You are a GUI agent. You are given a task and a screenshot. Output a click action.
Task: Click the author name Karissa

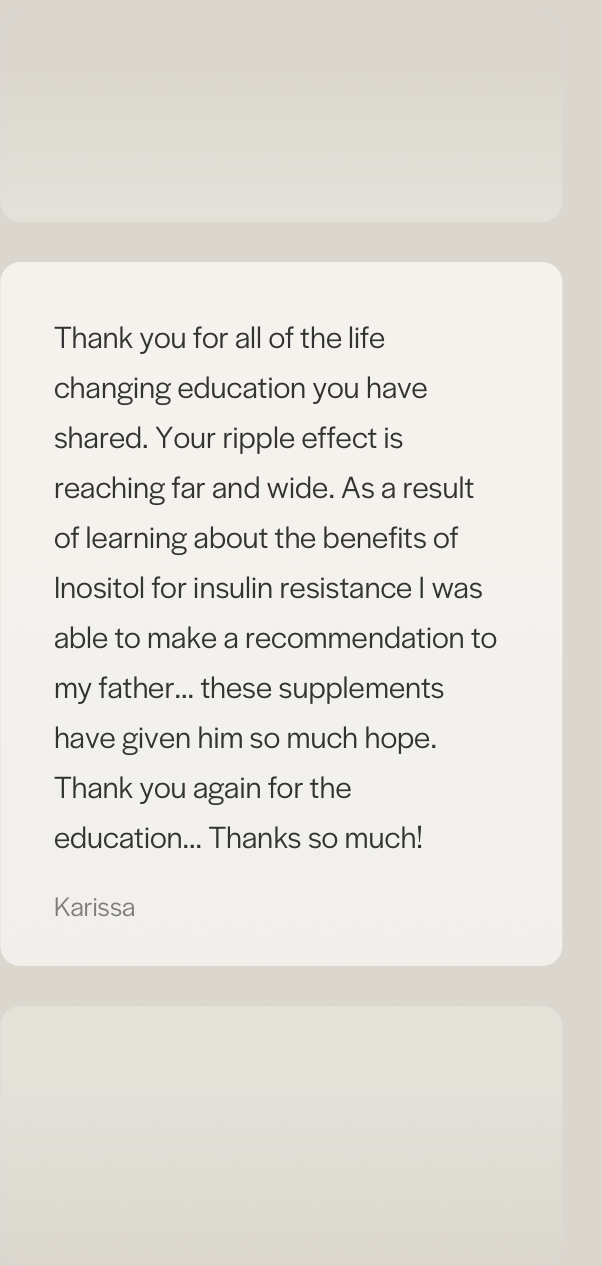(x=94, y=907)
